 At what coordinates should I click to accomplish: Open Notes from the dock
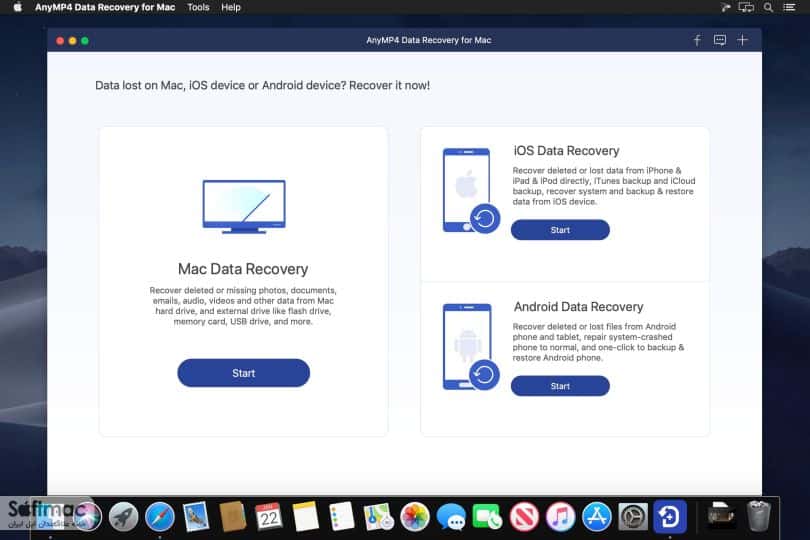305,516
